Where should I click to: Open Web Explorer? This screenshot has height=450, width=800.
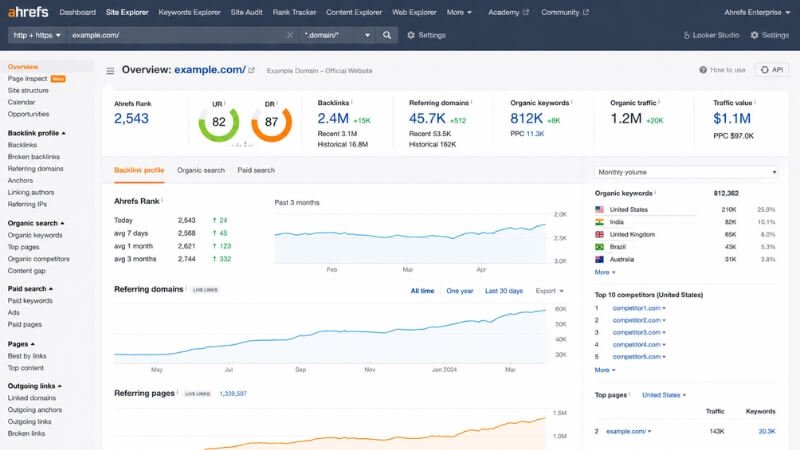[x=414, y=12]
